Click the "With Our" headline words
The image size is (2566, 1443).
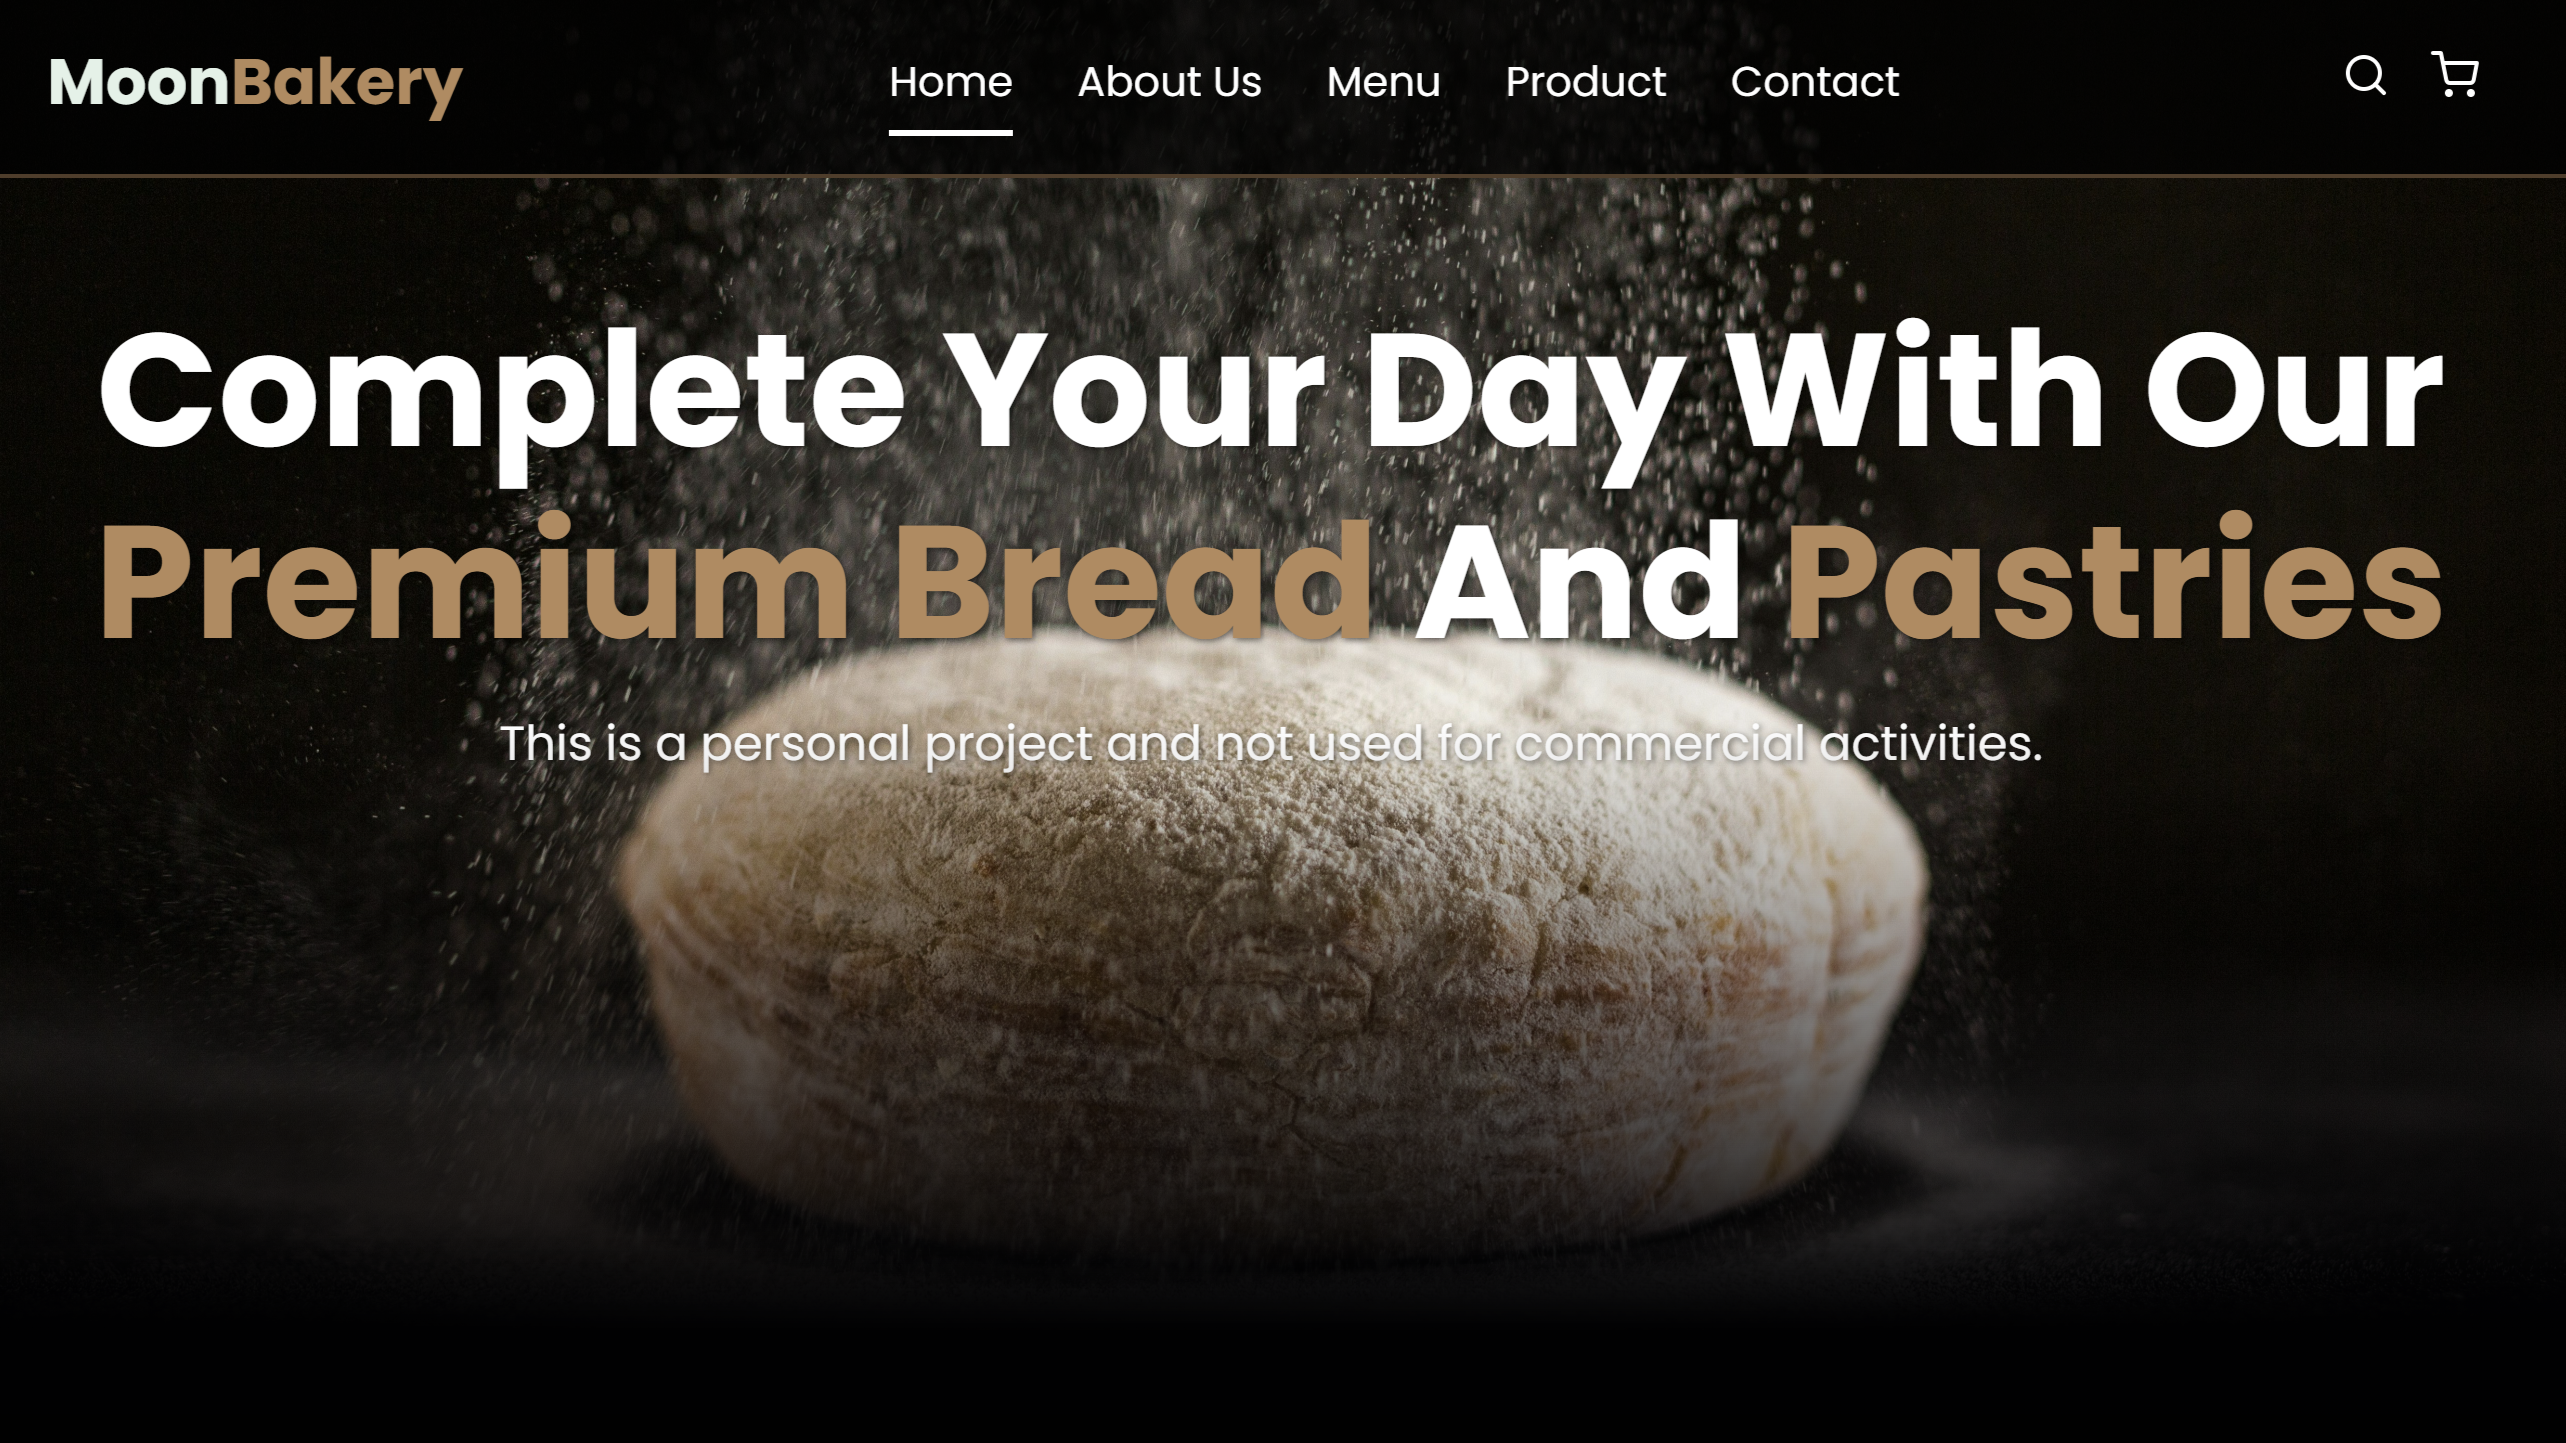point(2088,388)
